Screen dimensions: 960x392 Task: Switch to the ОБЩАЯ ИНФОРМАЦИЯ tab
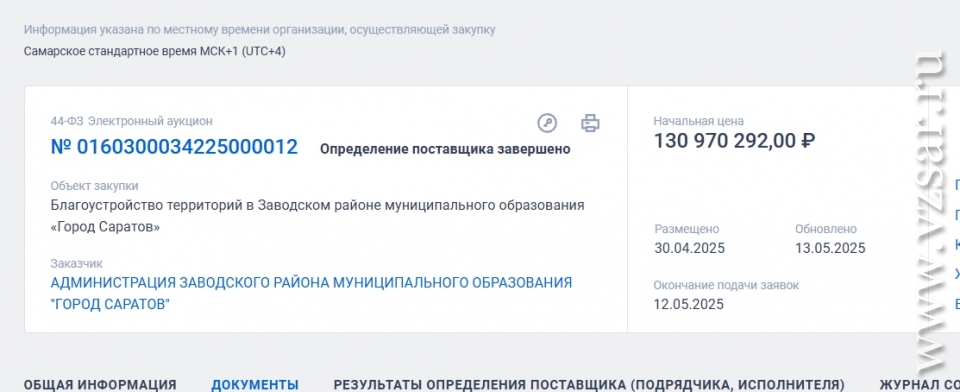(100, 385)
